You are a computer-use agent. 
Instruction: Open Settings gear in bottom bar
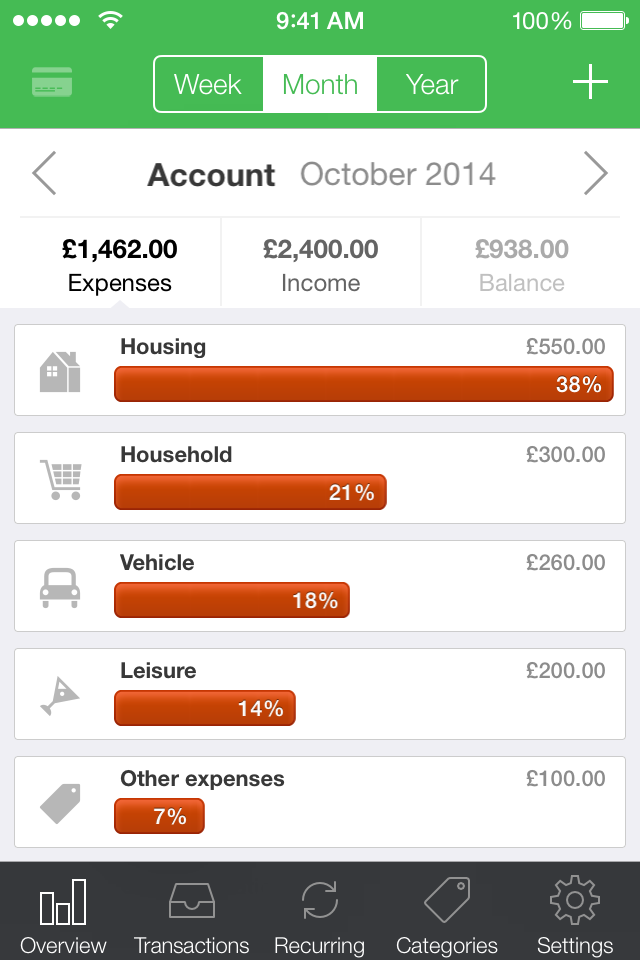click(574, 916)
